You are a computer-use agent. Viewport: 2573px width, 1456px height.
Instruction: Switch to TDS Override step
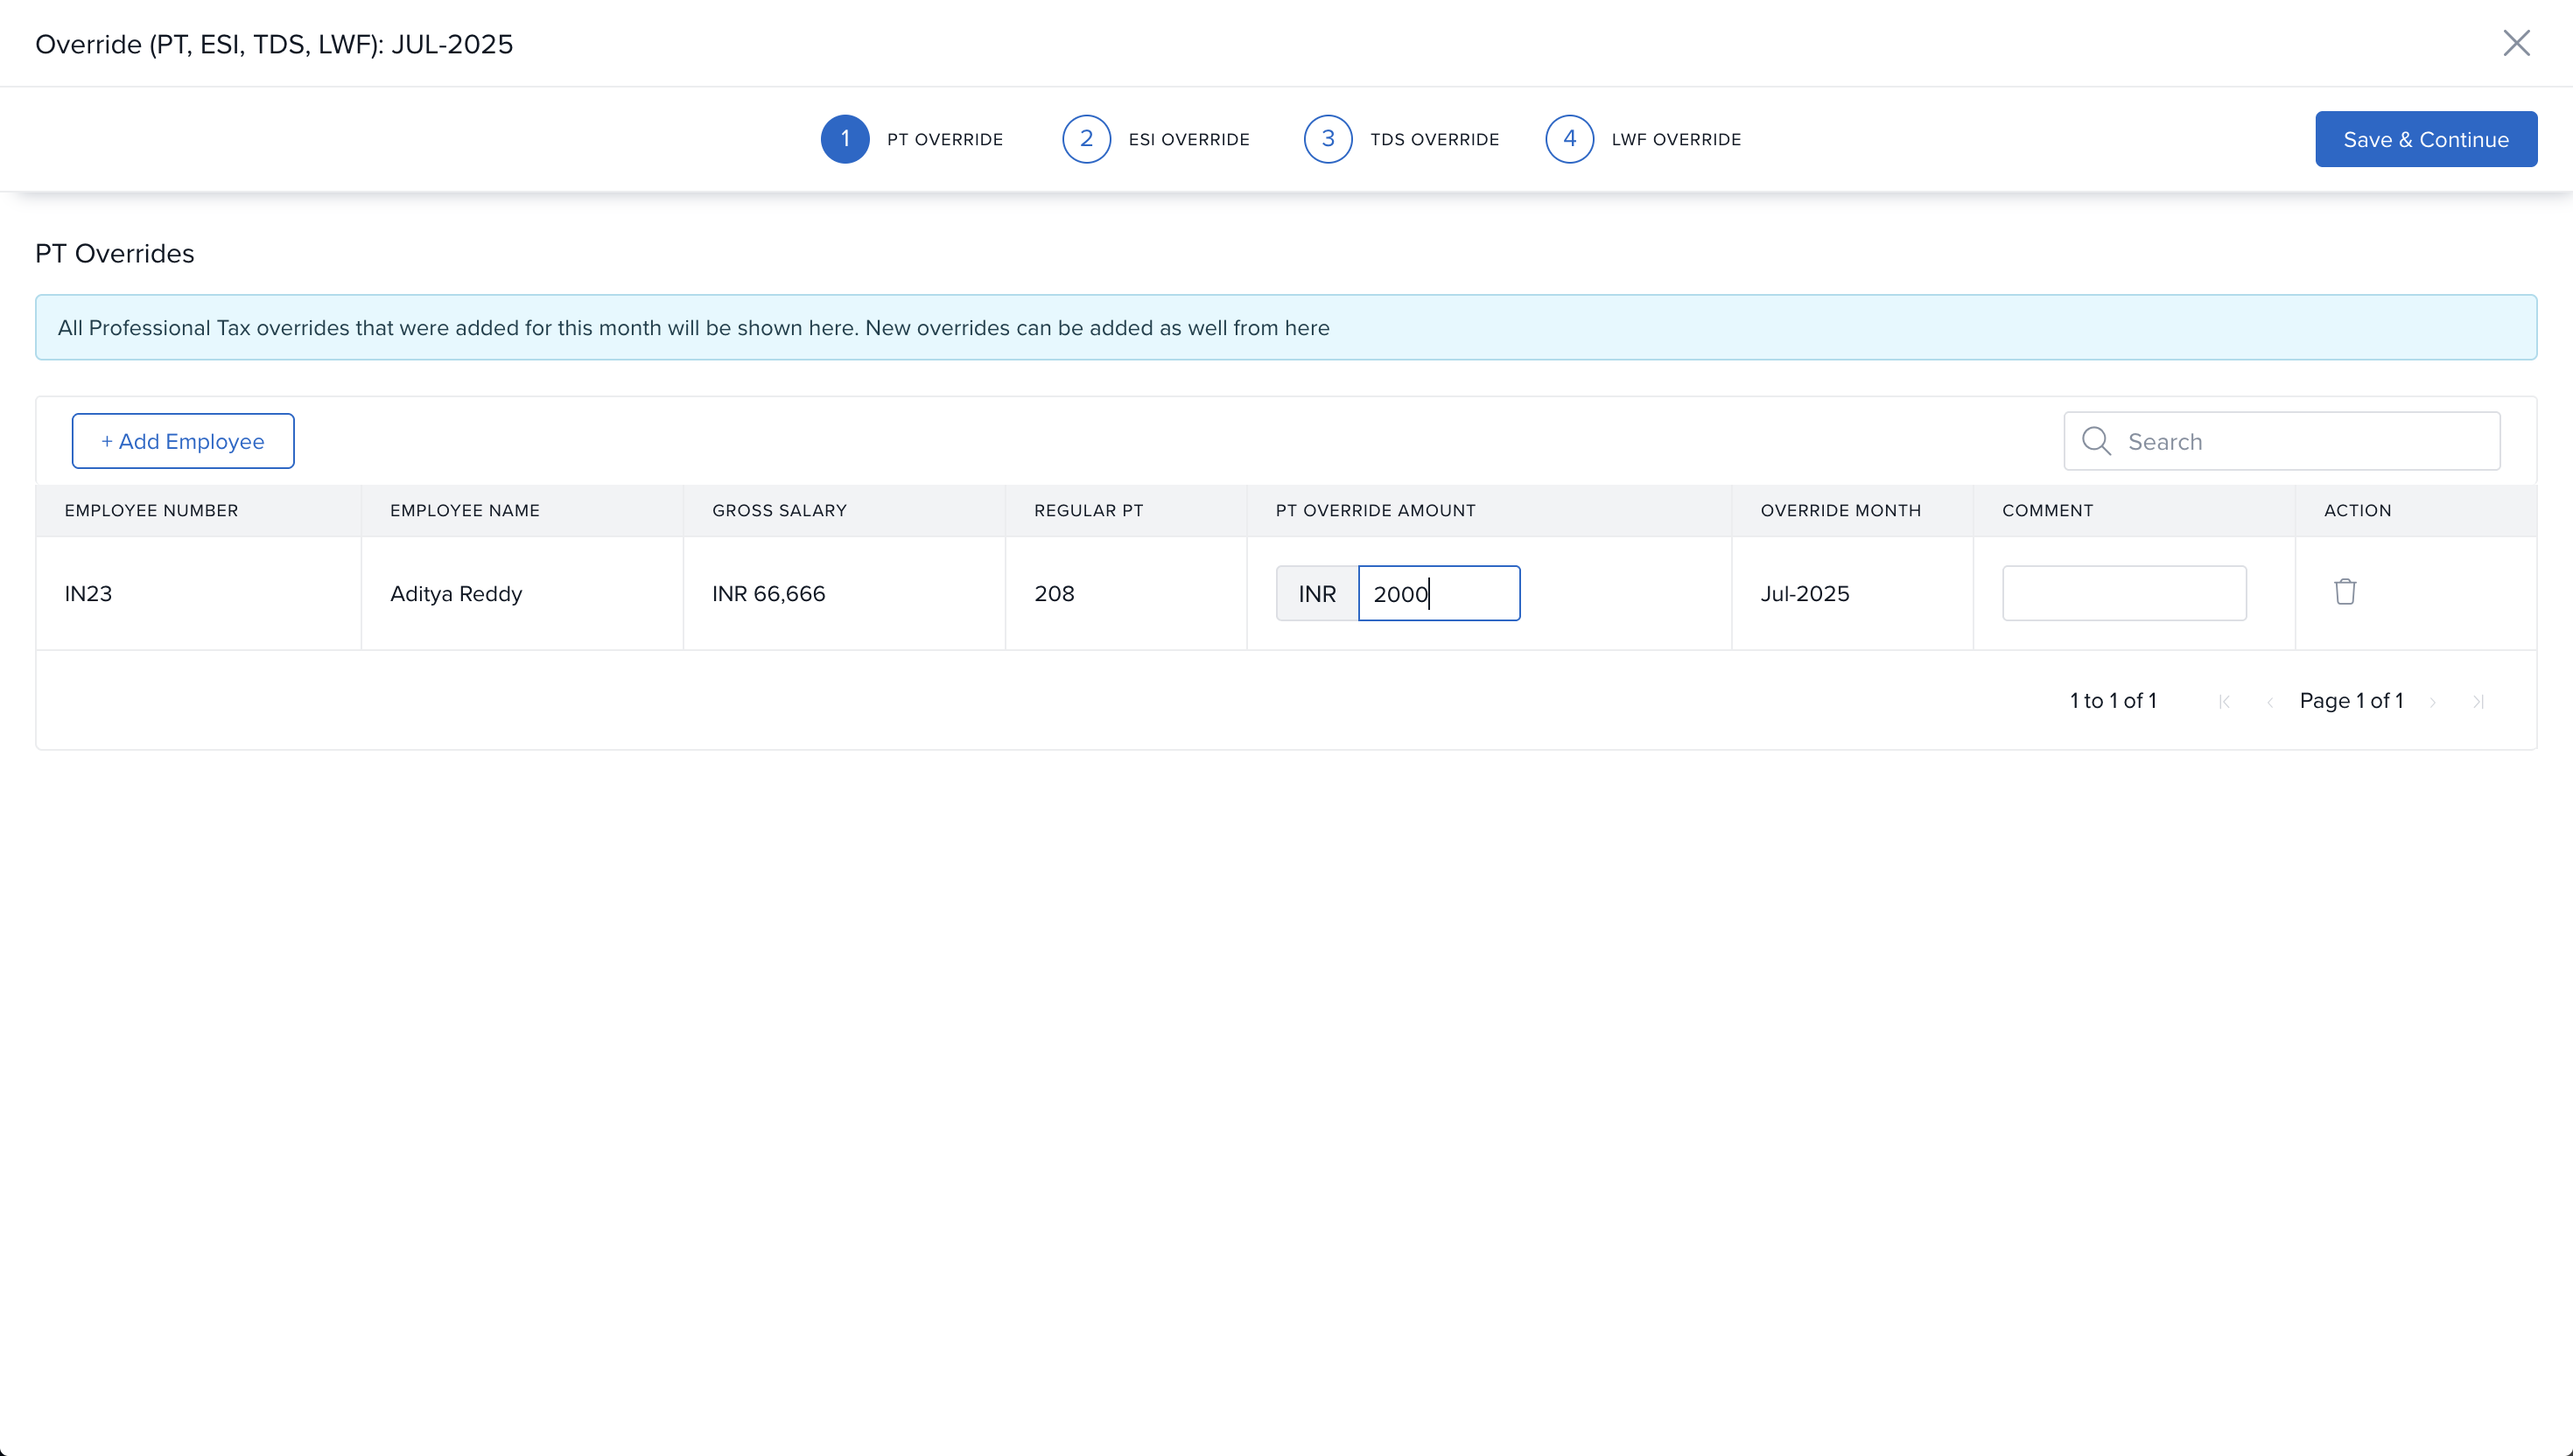[x=1433, y=140]
